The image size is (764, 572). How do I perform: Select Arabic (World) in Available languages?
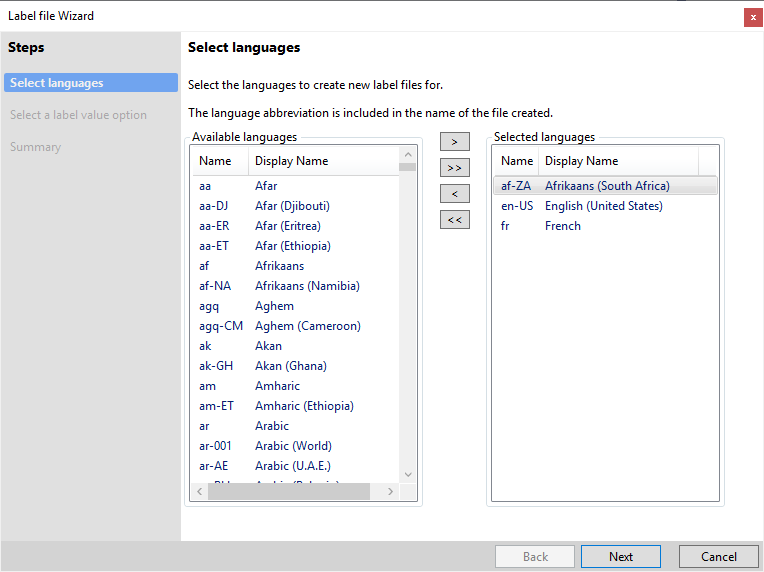click(293, 446)
